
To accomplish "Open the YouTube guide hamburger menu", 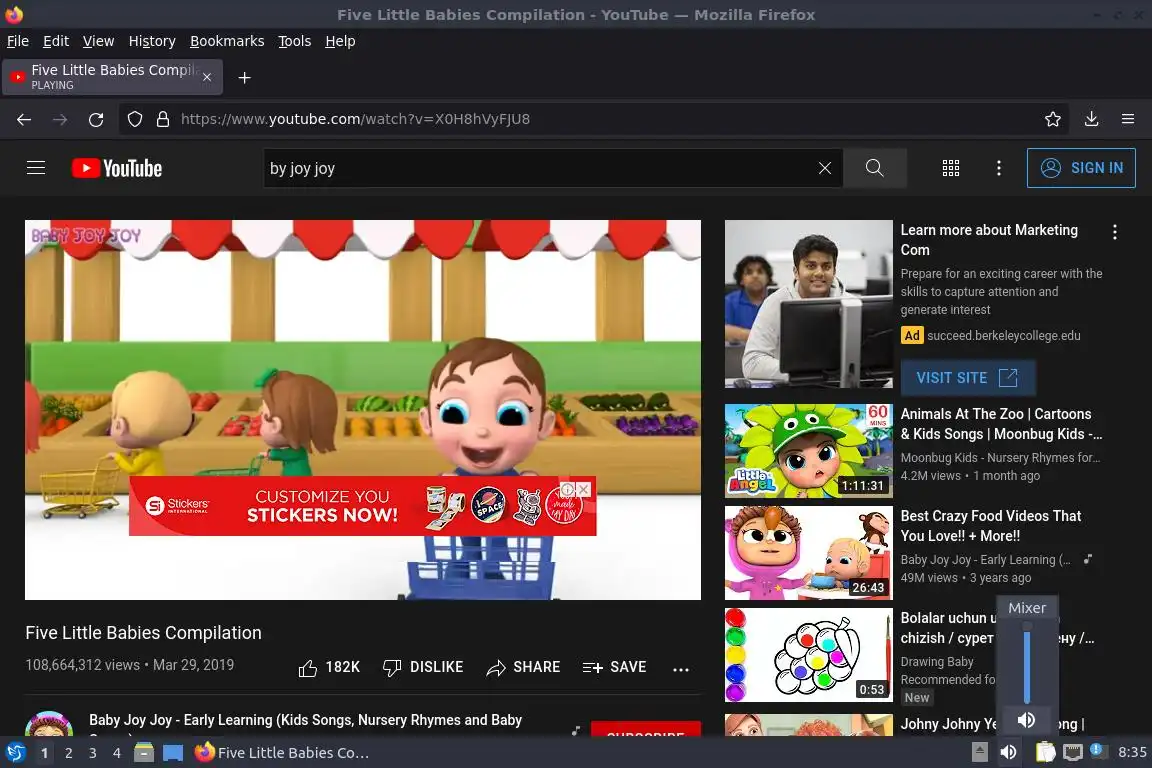I will [35, 168].
